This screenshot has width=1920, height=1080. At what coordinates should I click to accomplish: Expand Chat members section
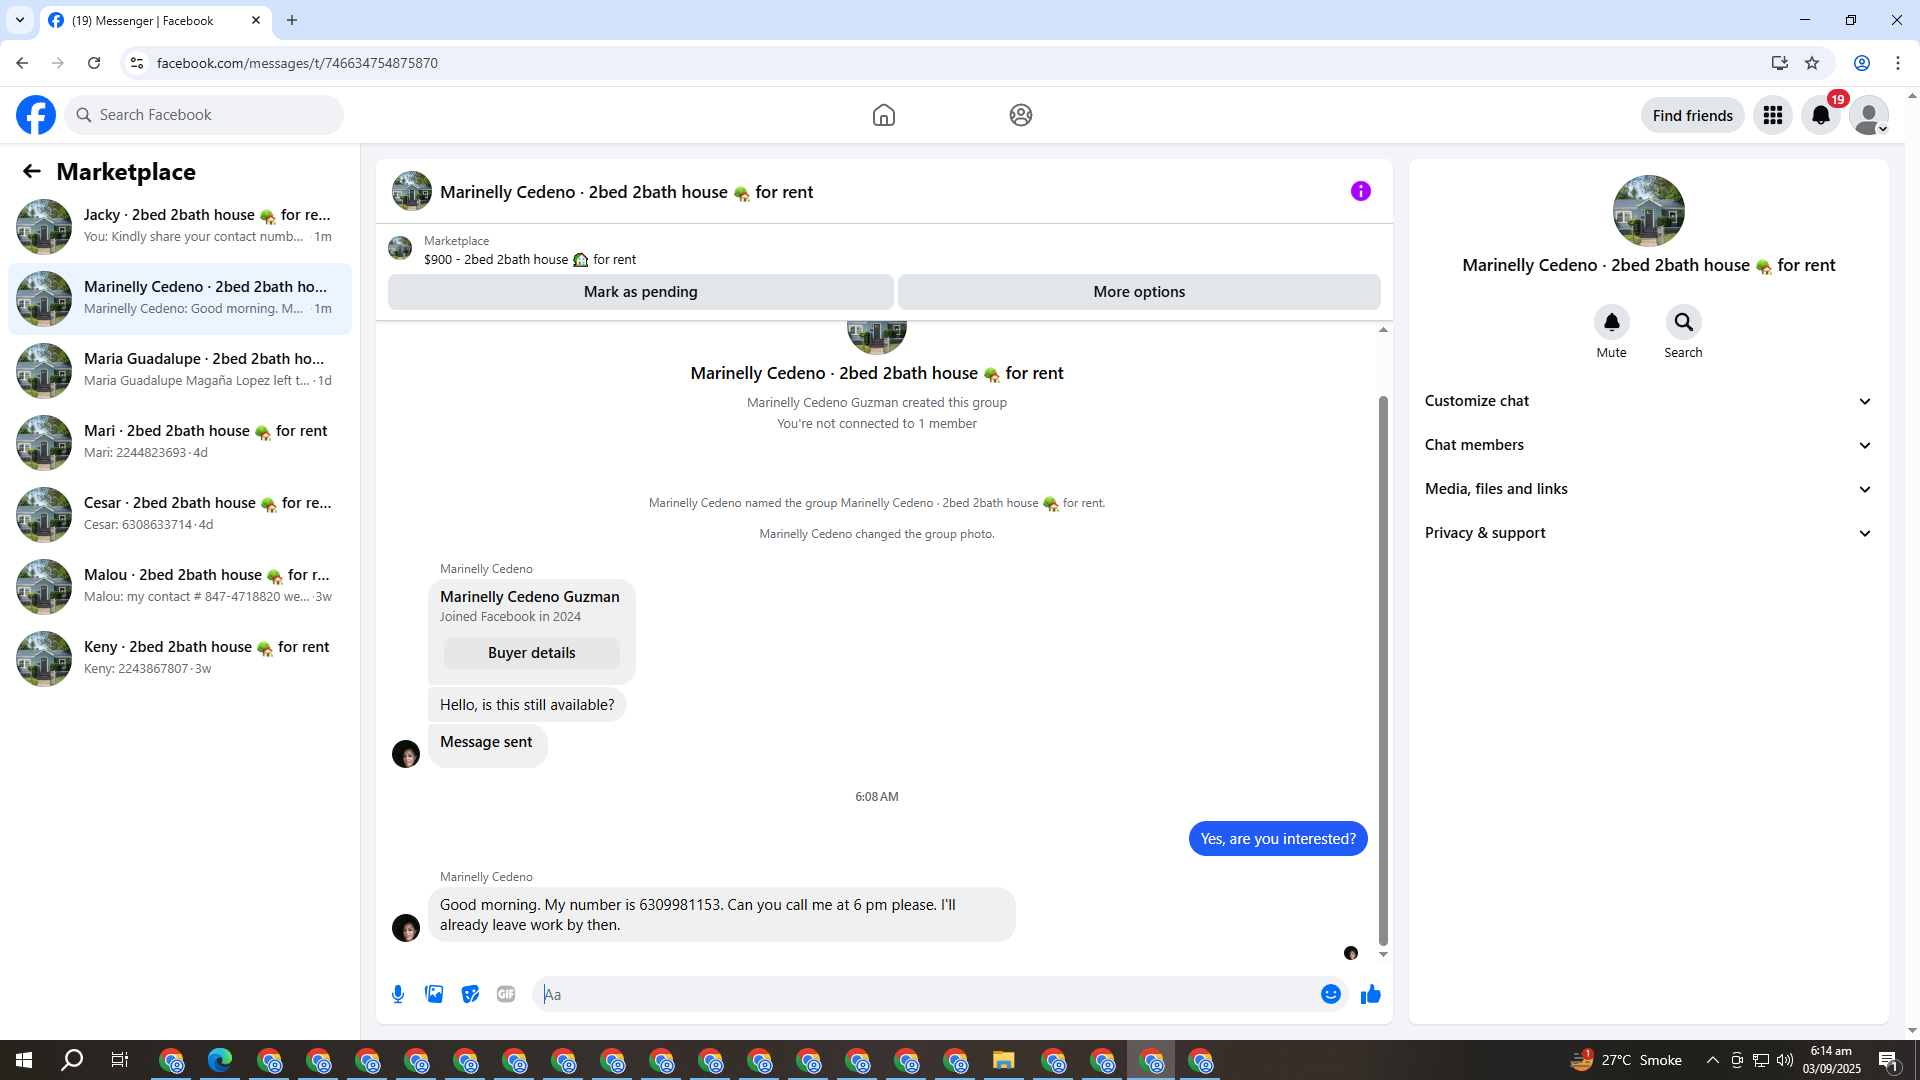(1649, 445)
